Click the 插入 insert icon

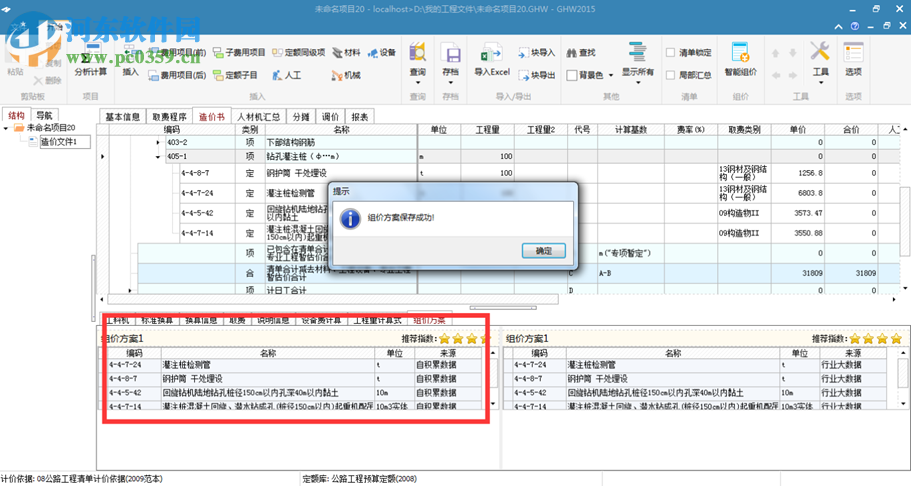coord(130,61)
